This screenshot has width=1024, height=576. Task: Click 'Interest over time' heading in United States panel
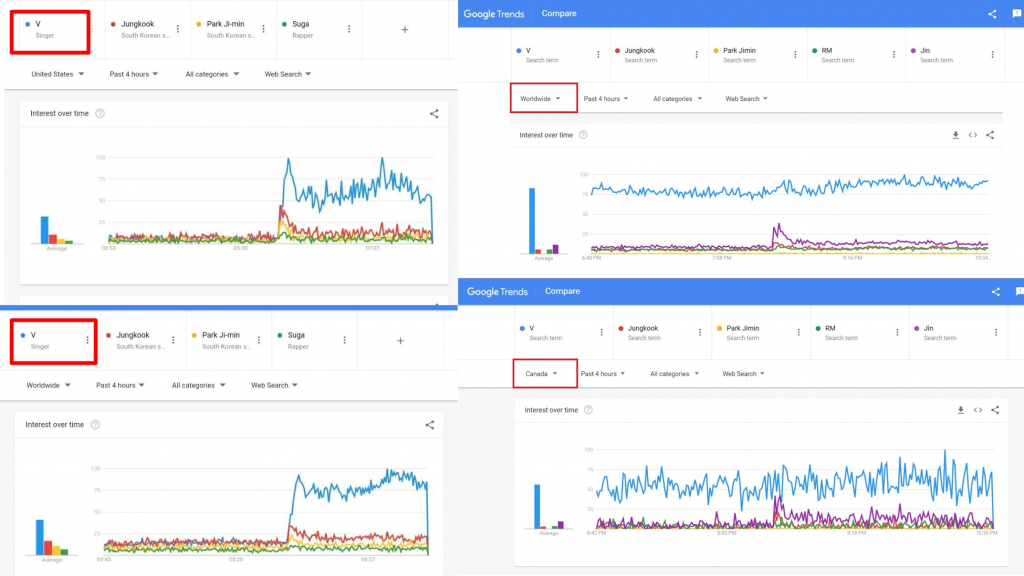tap(59, 114)
